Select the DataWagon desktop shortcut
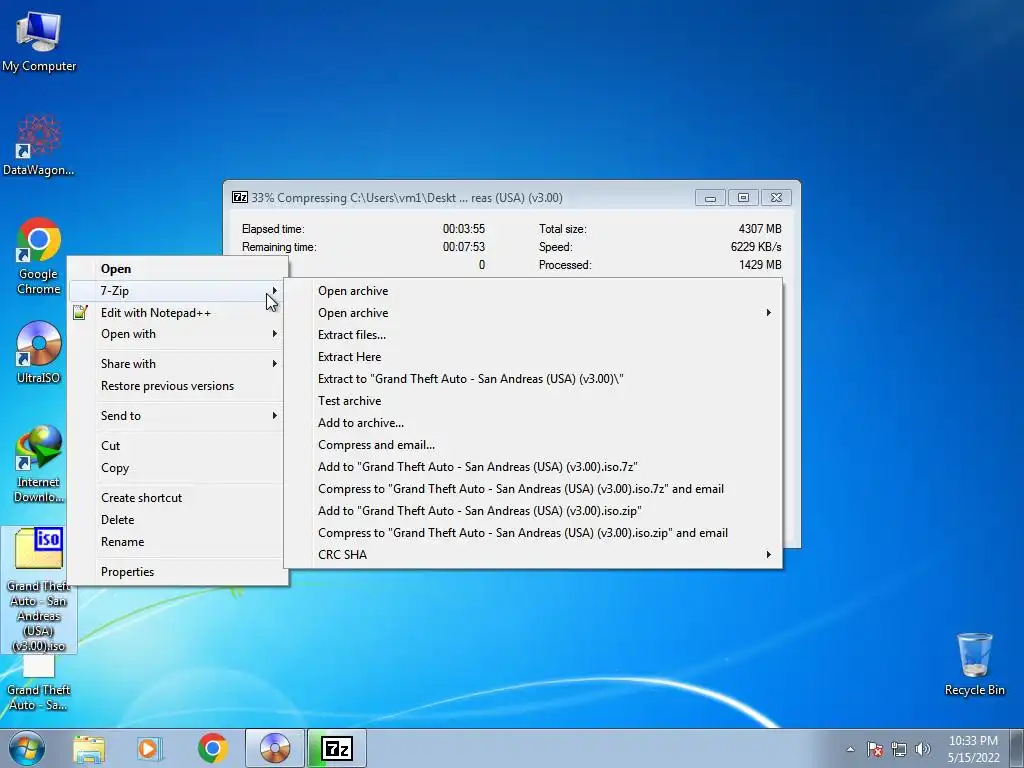Image resolution: width=1024 pixels, height=768 pixels. 39,145
